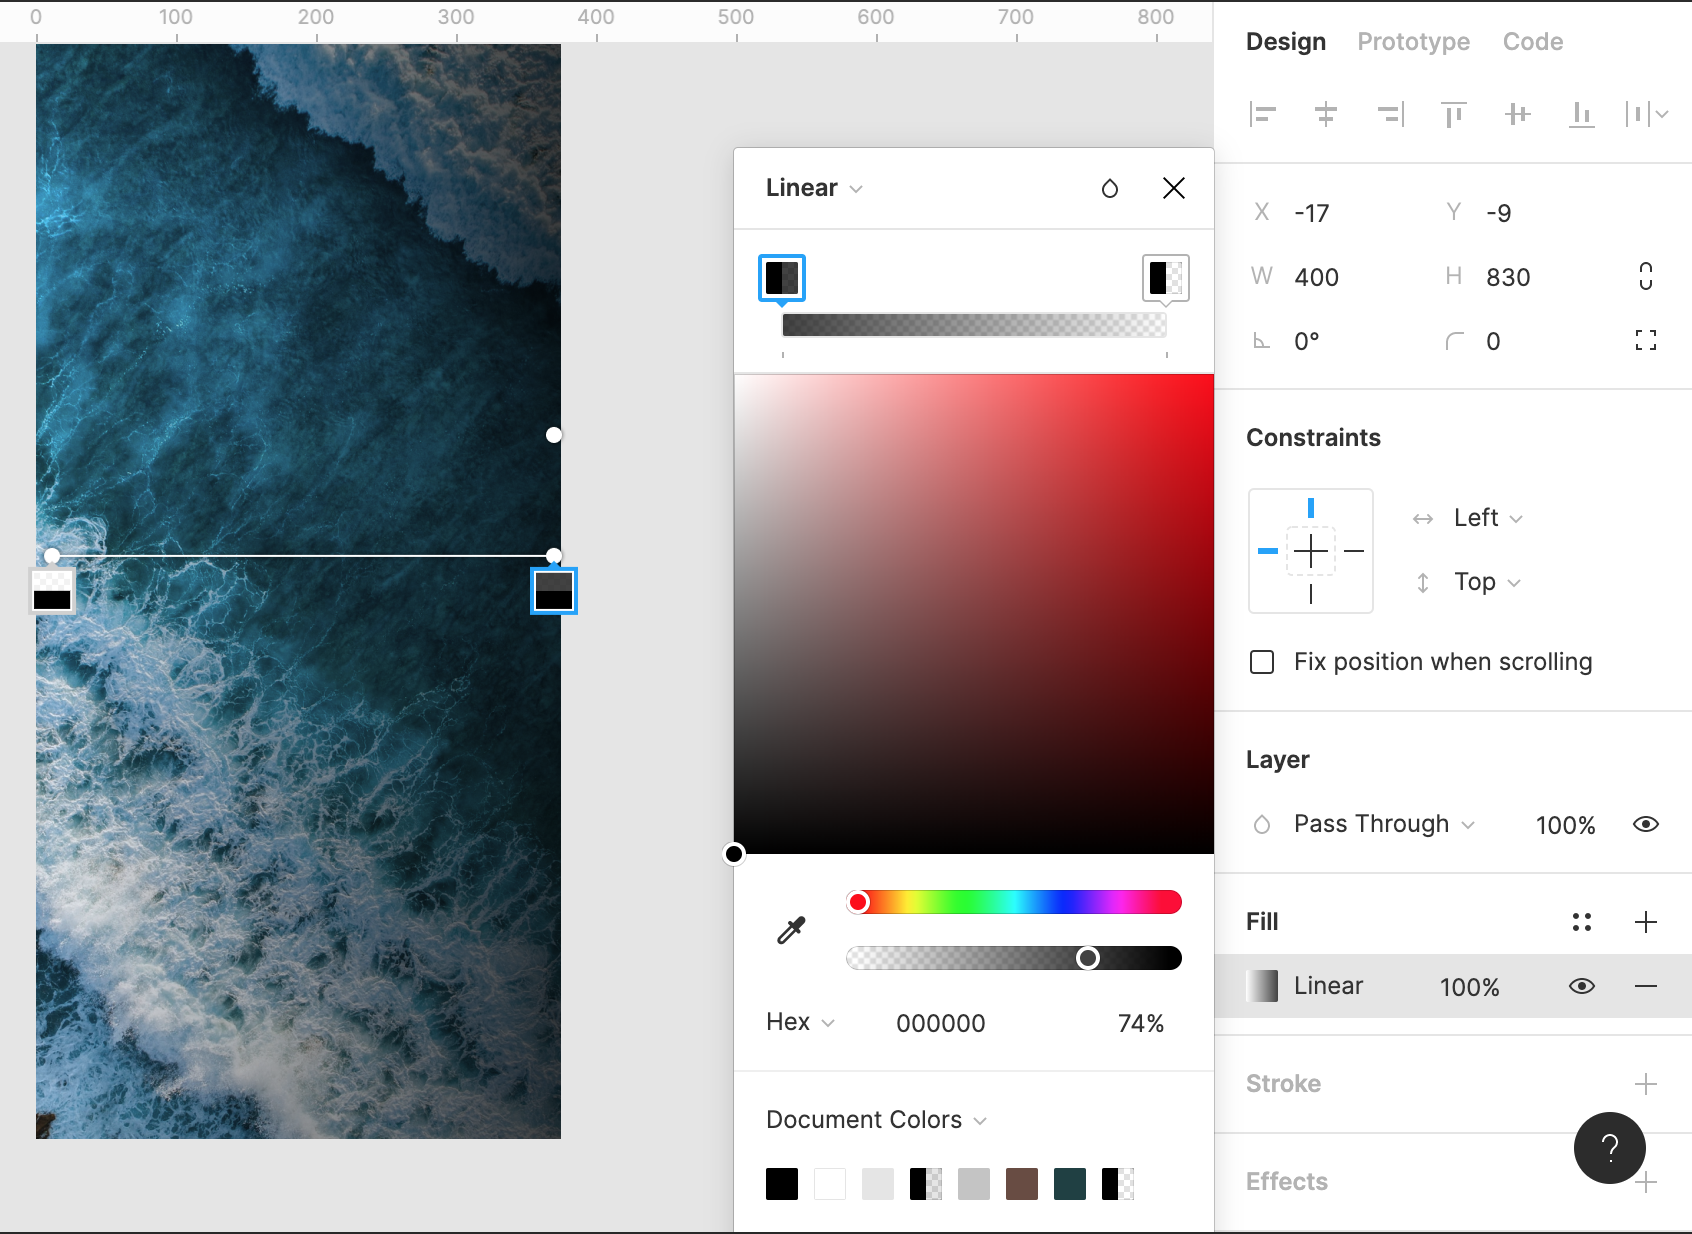
Task: Toggle layer visibility eye icon
Action: [1645, 824]
